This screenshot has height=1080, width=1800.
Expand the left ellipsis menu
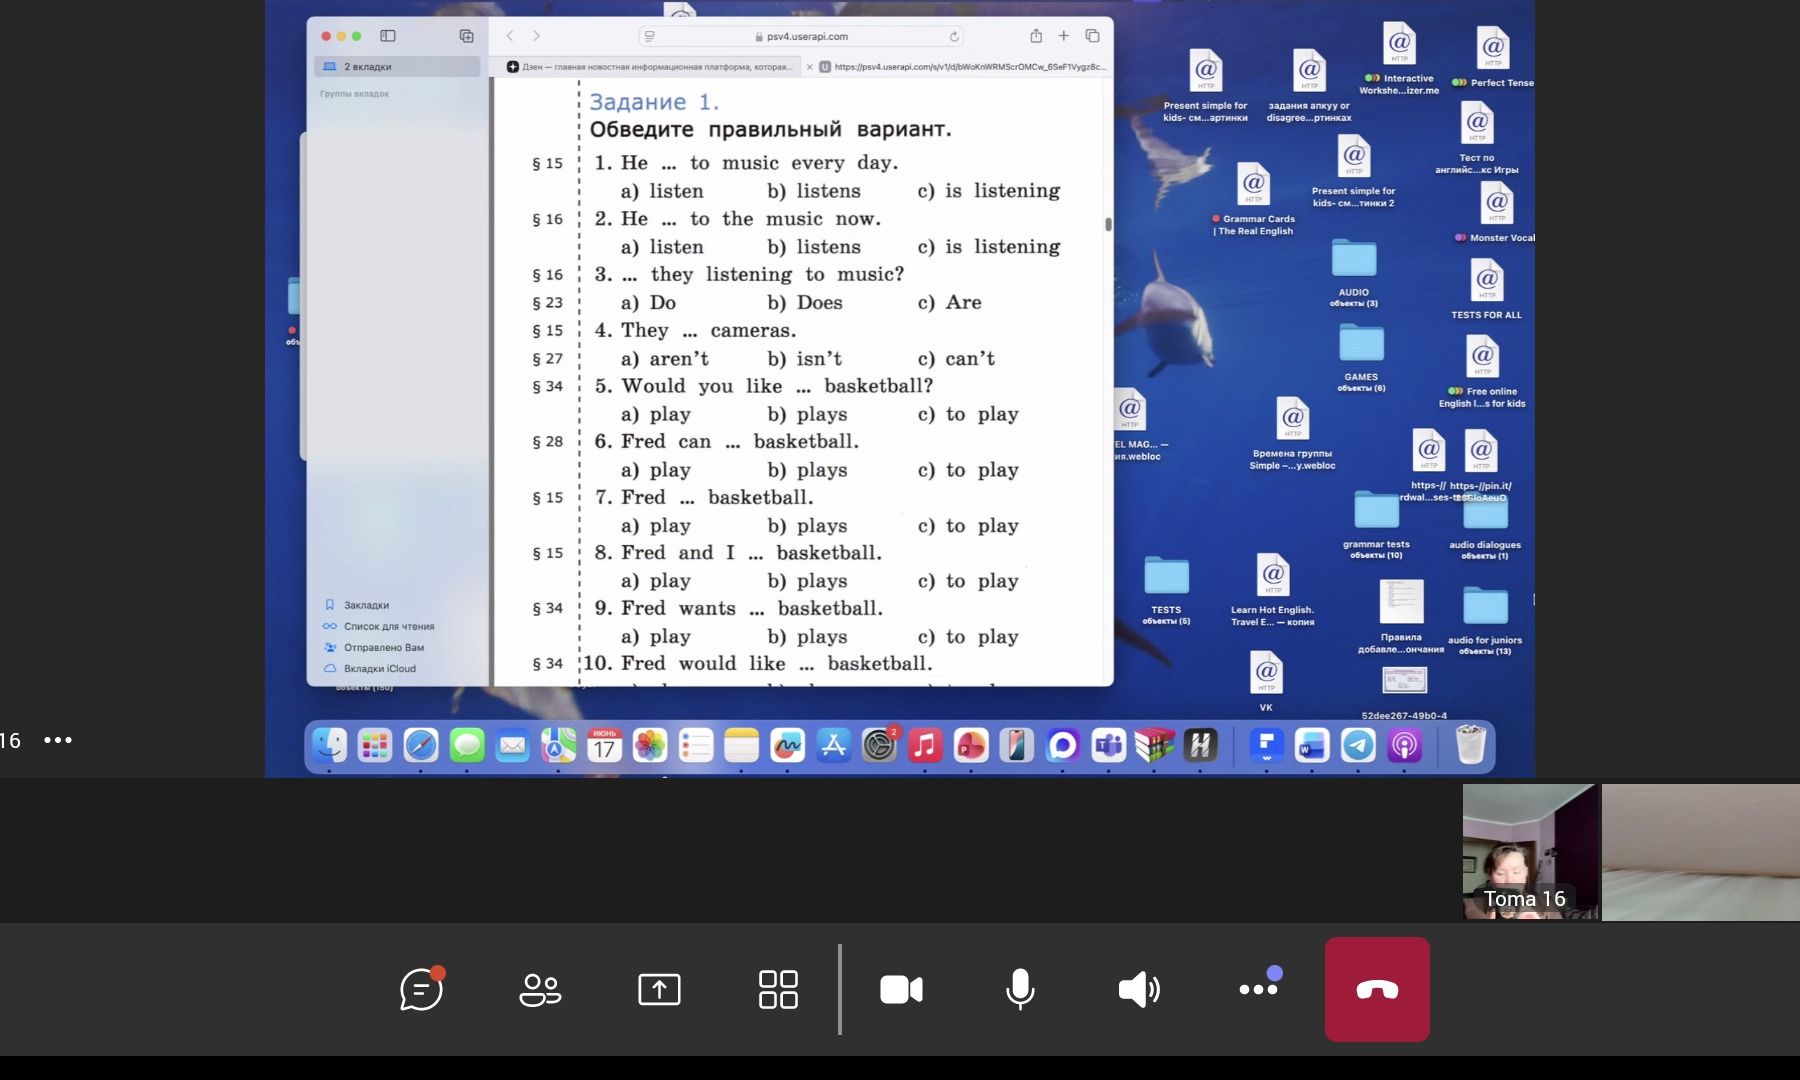(58, 740)
